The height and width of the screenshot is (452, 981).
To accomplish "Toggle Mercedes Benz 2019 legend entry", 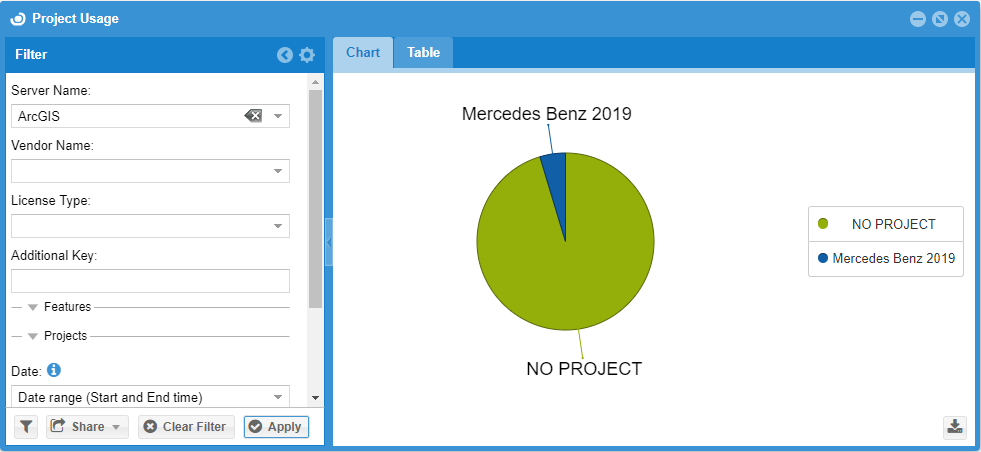I will 885,258.
